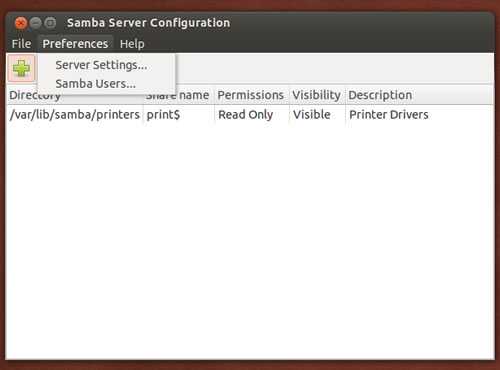Click the Visible cell in the row
The image size is (500, 370).
(312, 115)
